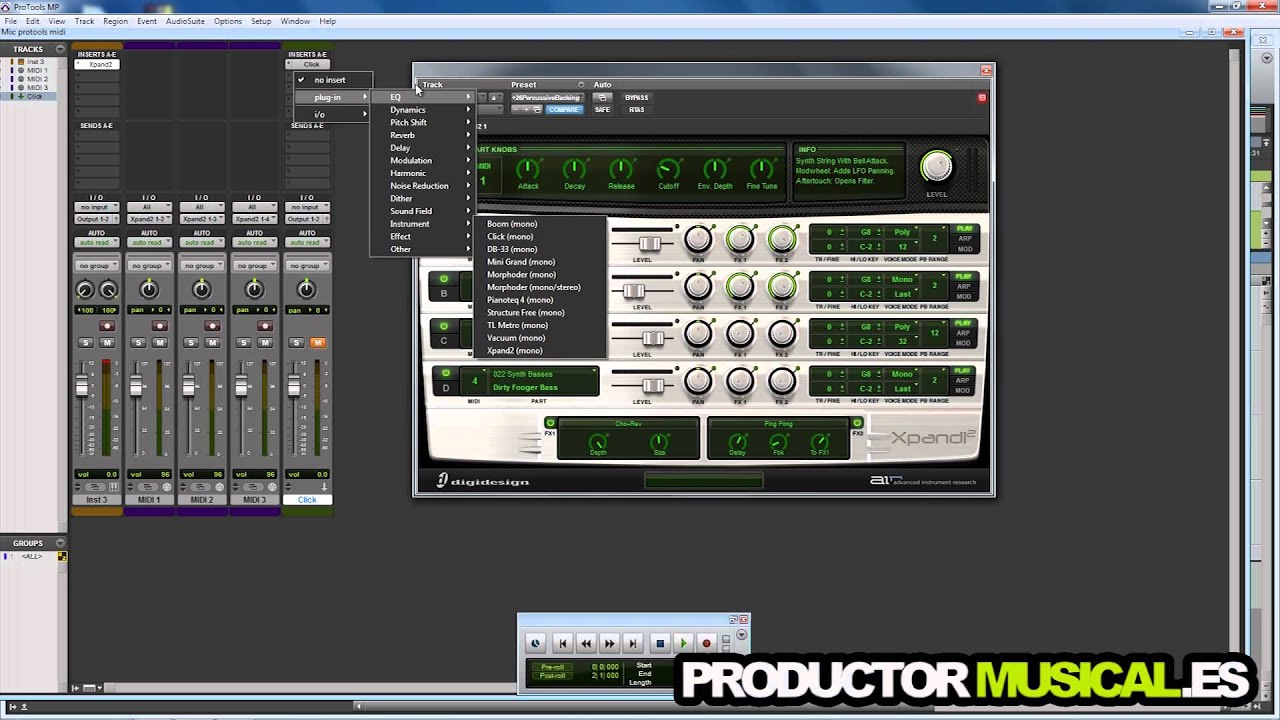Screen dimensions: 1280x720
Task: Click the Click track pan knob
Action: [x=306, y=290]
